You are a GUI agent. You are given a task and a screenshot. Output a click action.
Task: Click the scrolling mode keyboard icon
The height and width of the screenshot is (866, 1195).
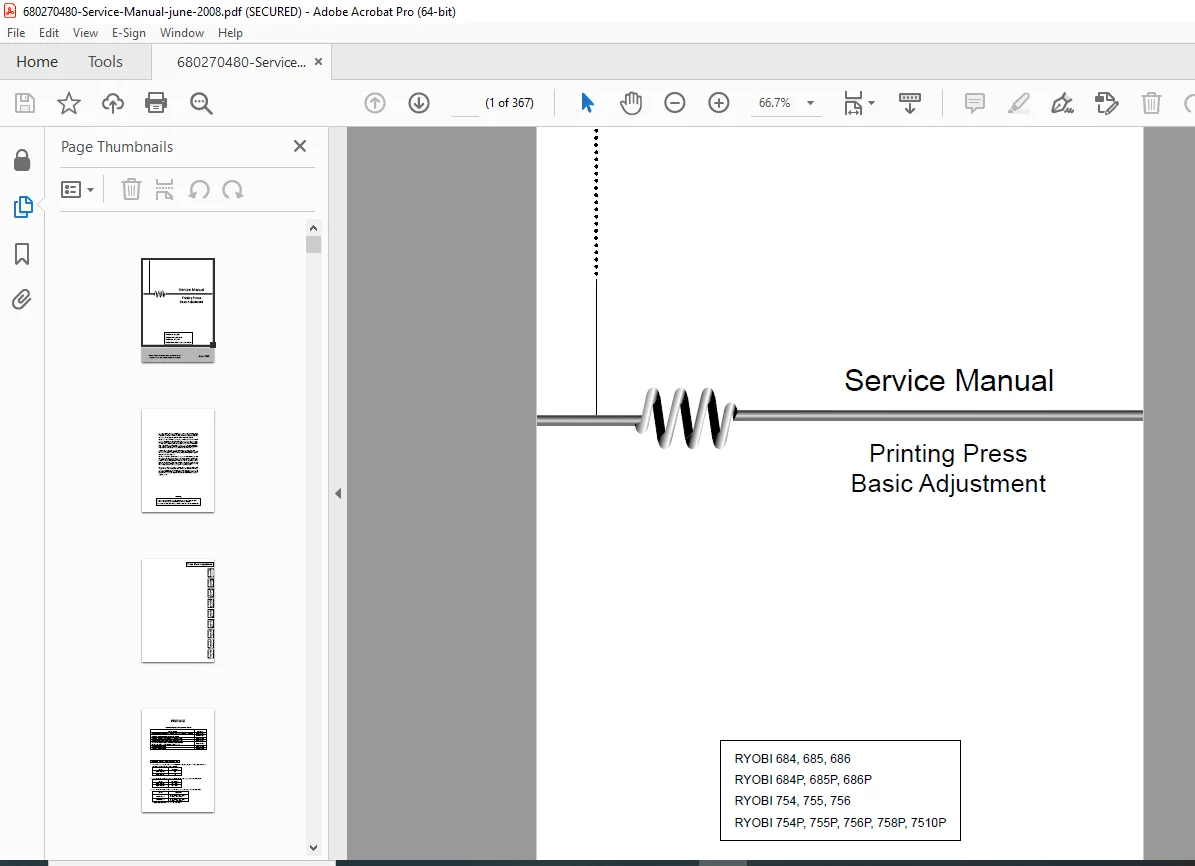click(x=910, y=103)
